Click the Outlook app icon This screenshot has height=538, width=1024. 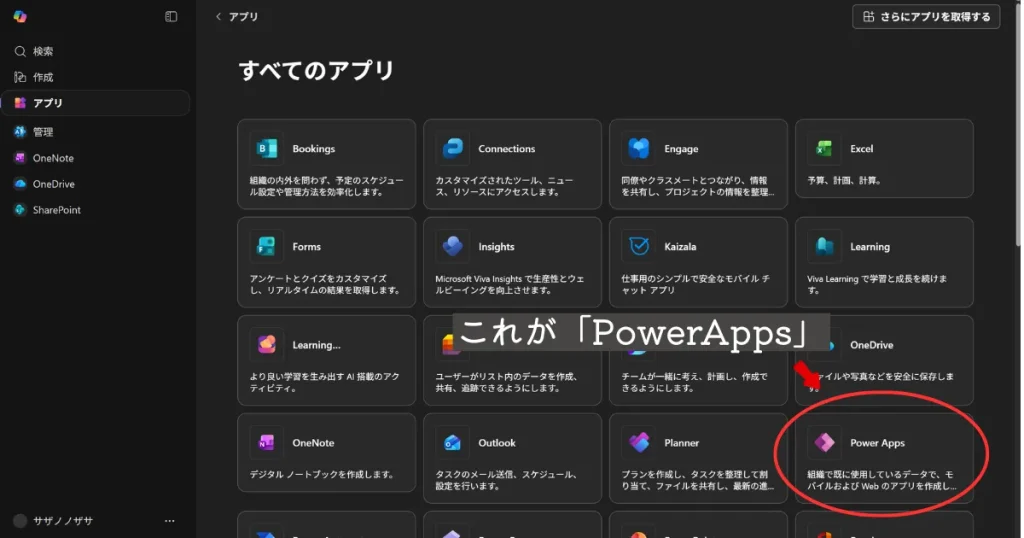(x=453, y=443)
